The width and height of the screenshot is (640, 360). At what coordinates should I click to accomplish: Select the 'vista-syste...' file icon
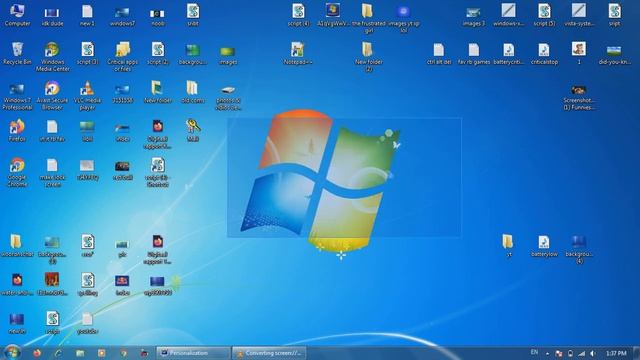tap(579, 15)
